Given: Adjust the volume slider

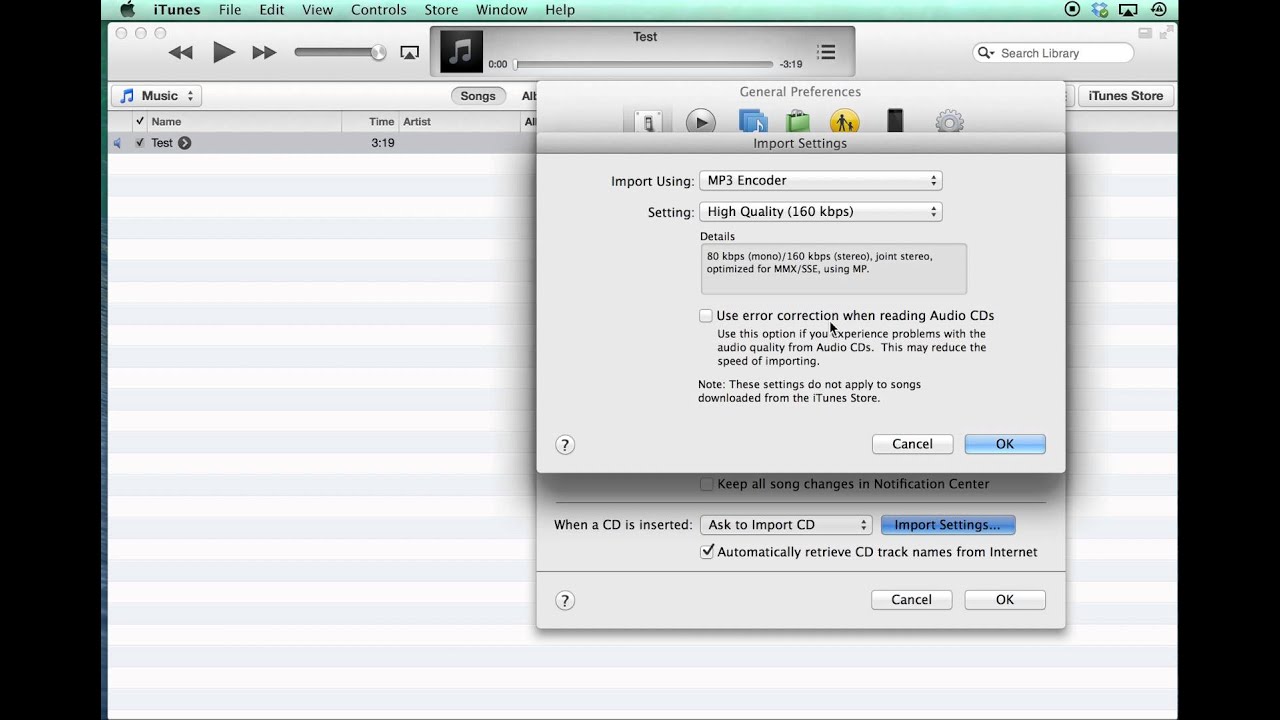Looking at the screenshot, I should (340, 52).
